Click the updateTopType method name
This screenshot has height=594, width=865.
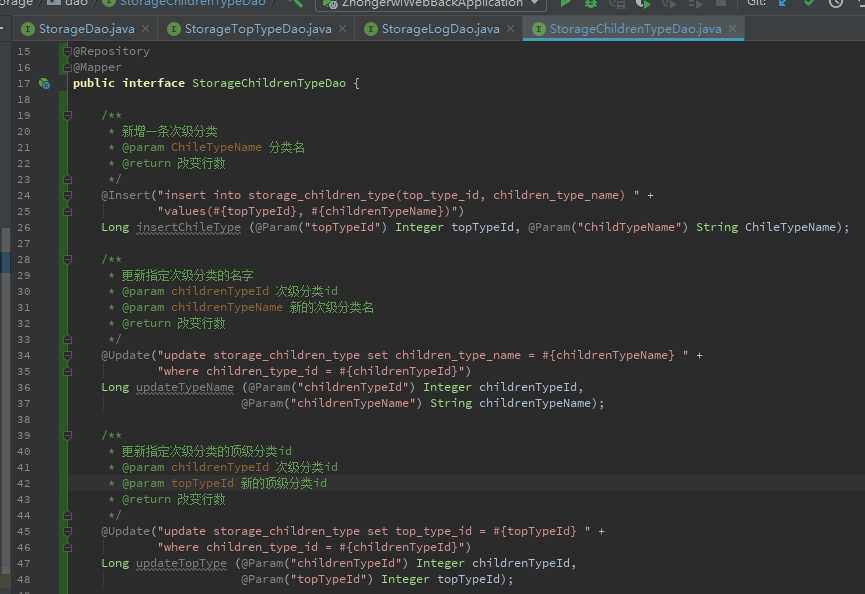(x=181, y=563)
